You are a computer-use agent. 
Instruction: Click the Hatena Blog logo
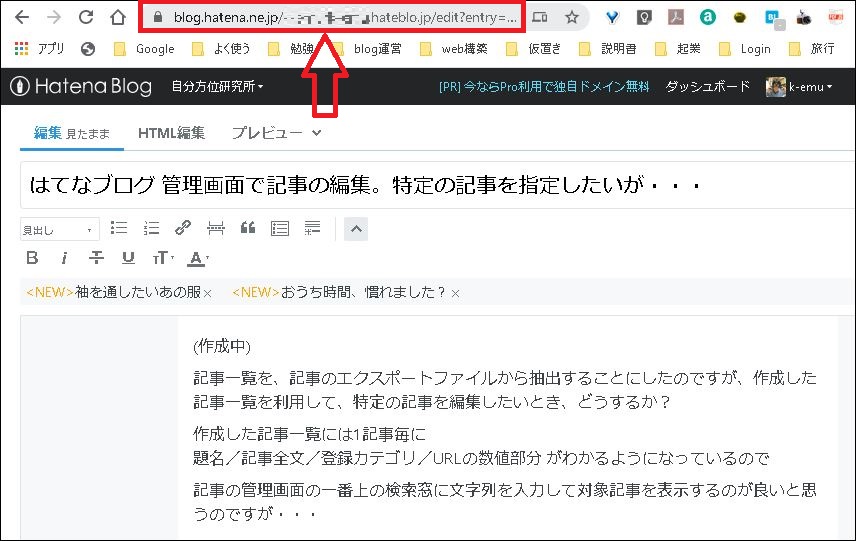click(x=81, y=86)
